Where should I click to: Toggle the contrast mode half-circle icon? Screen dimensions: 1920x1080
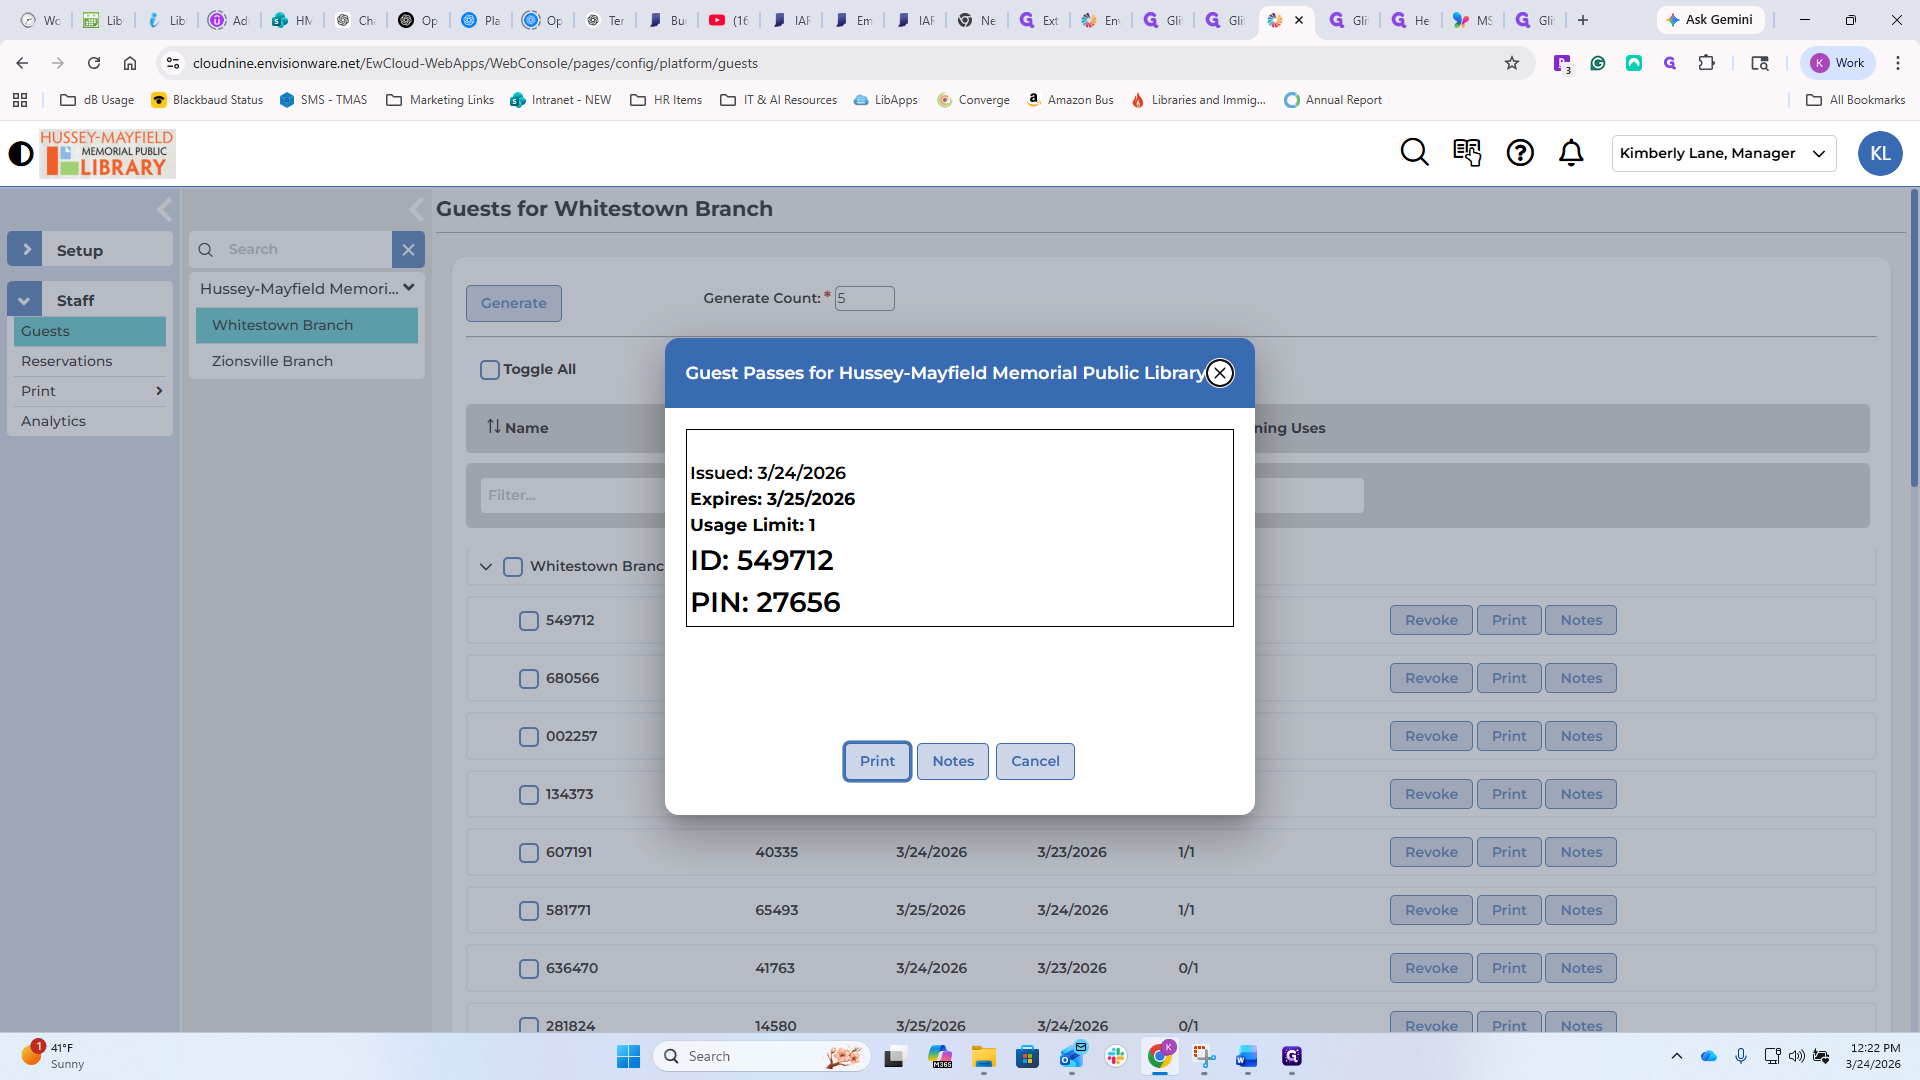pyautogui.click(x=21, y=154)
